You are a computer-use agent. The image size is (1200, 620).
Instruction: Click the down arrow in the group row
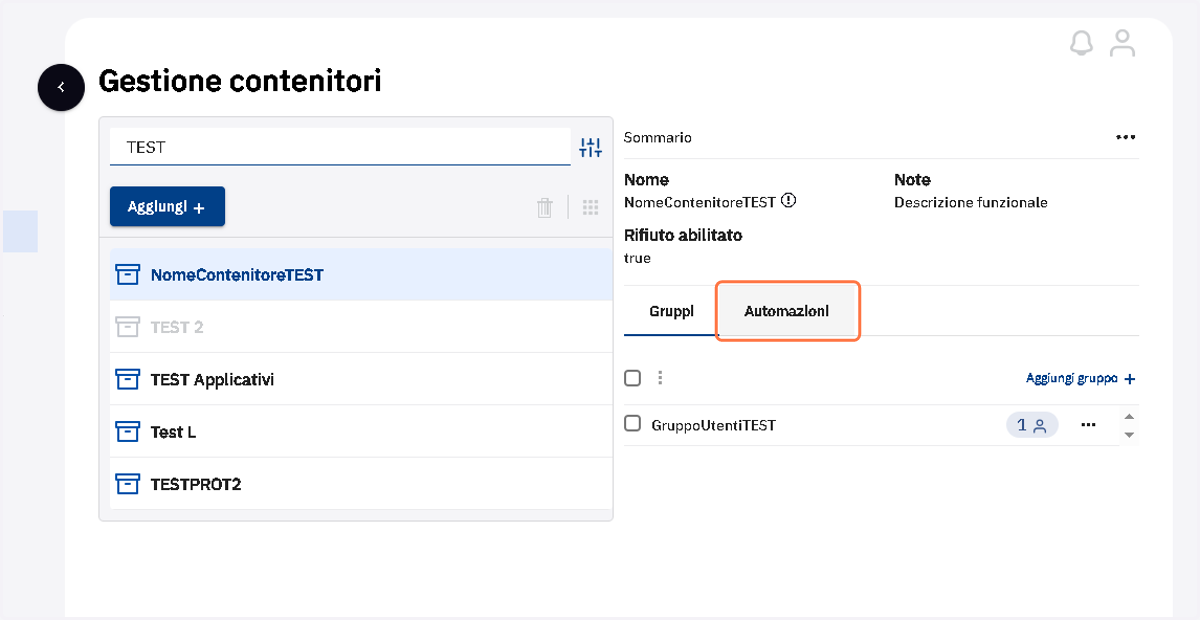point(1129,435)
